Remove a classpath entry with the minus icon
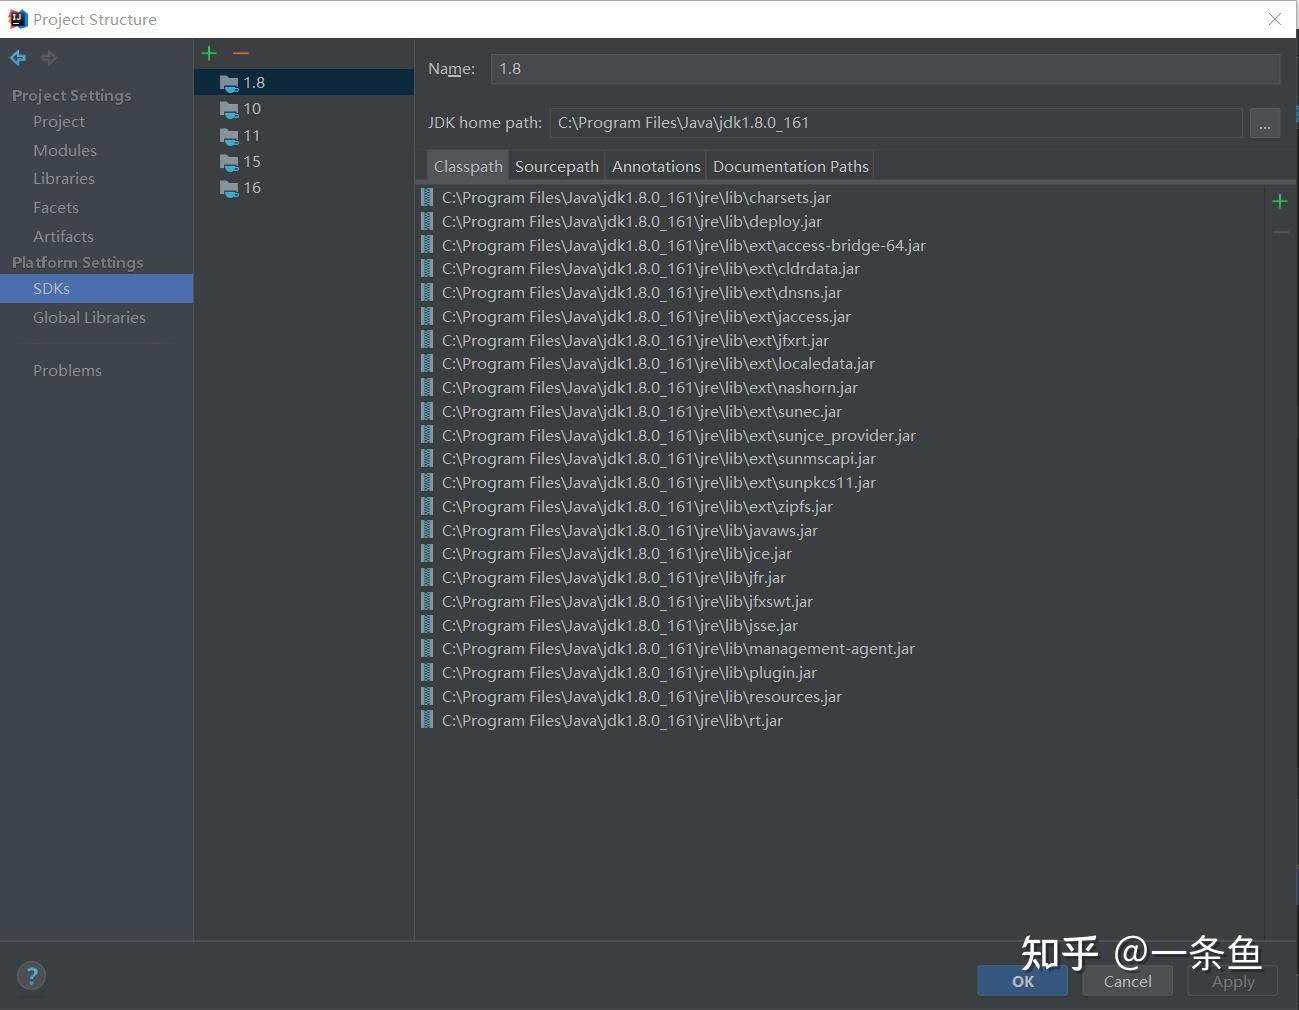The image size is (1299, 1010). 1280,232
